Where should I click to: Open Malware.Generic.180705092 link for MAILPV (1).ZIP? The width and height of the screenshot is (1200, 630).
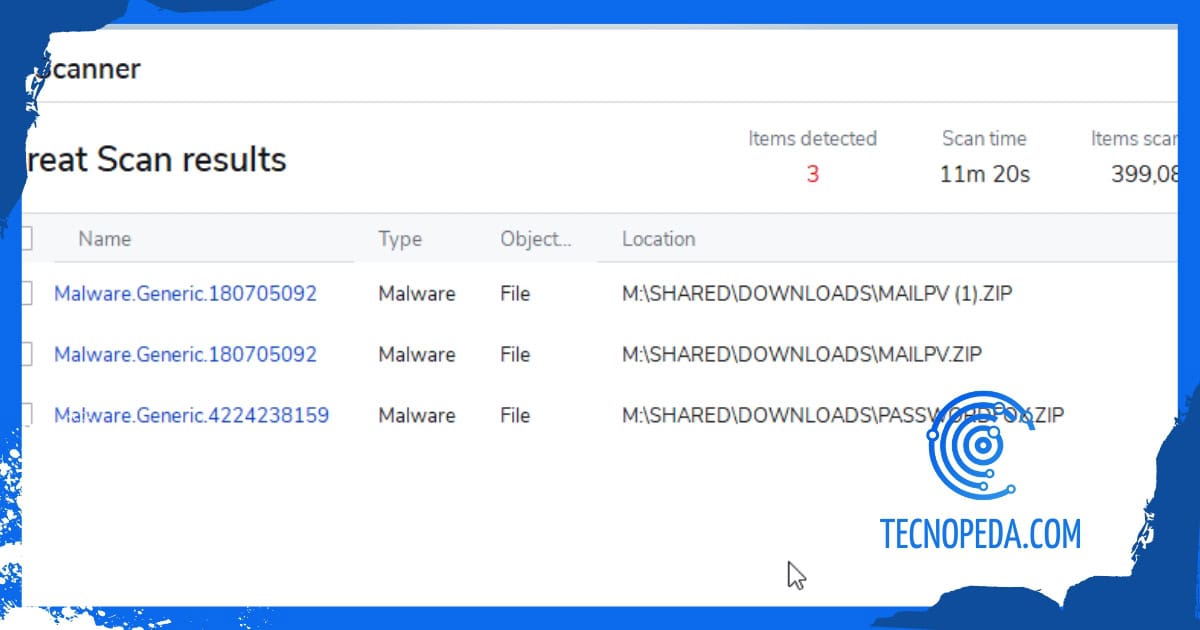(x=185, y=294)
